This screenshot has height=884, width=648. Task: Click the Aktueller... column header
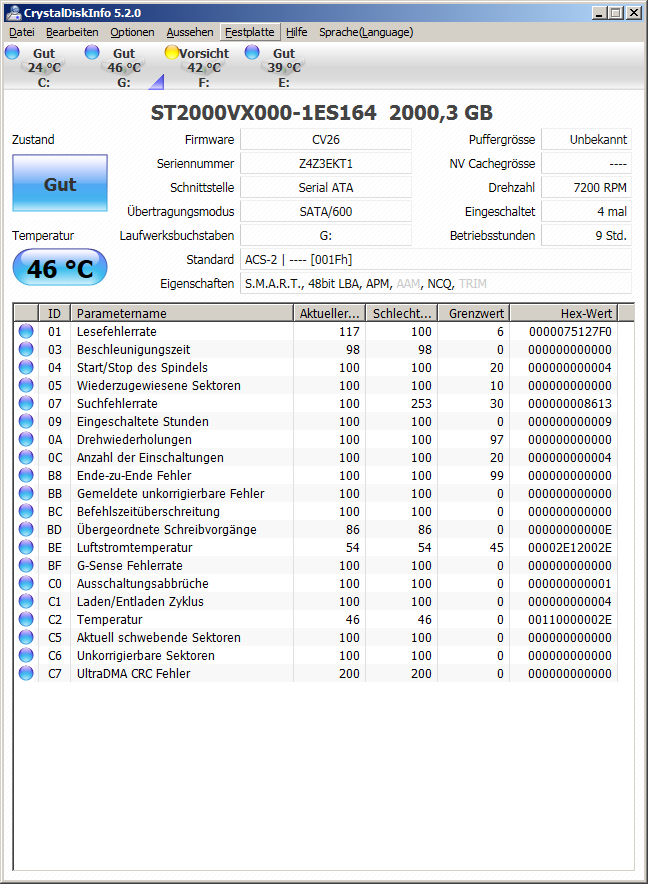point(329,313)
